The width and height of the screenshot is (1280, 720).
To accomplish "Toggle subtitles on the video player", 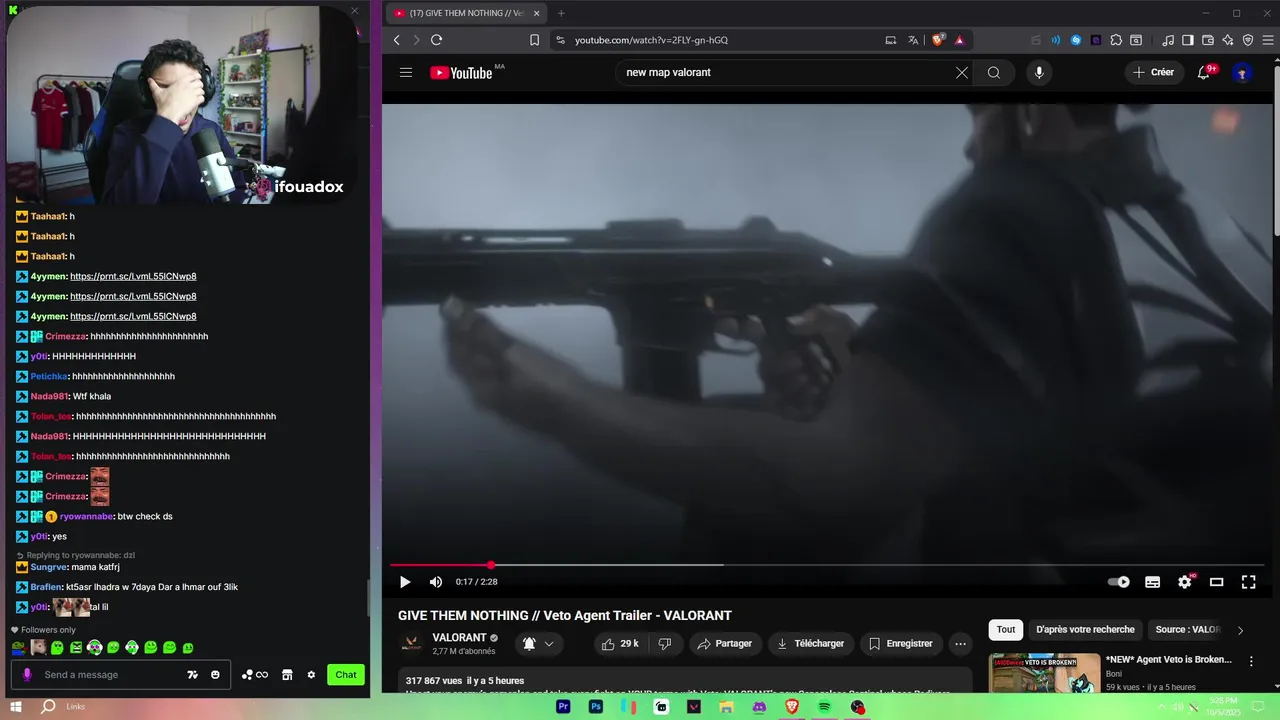I will pyautogui.click(x=1152, y=582).
